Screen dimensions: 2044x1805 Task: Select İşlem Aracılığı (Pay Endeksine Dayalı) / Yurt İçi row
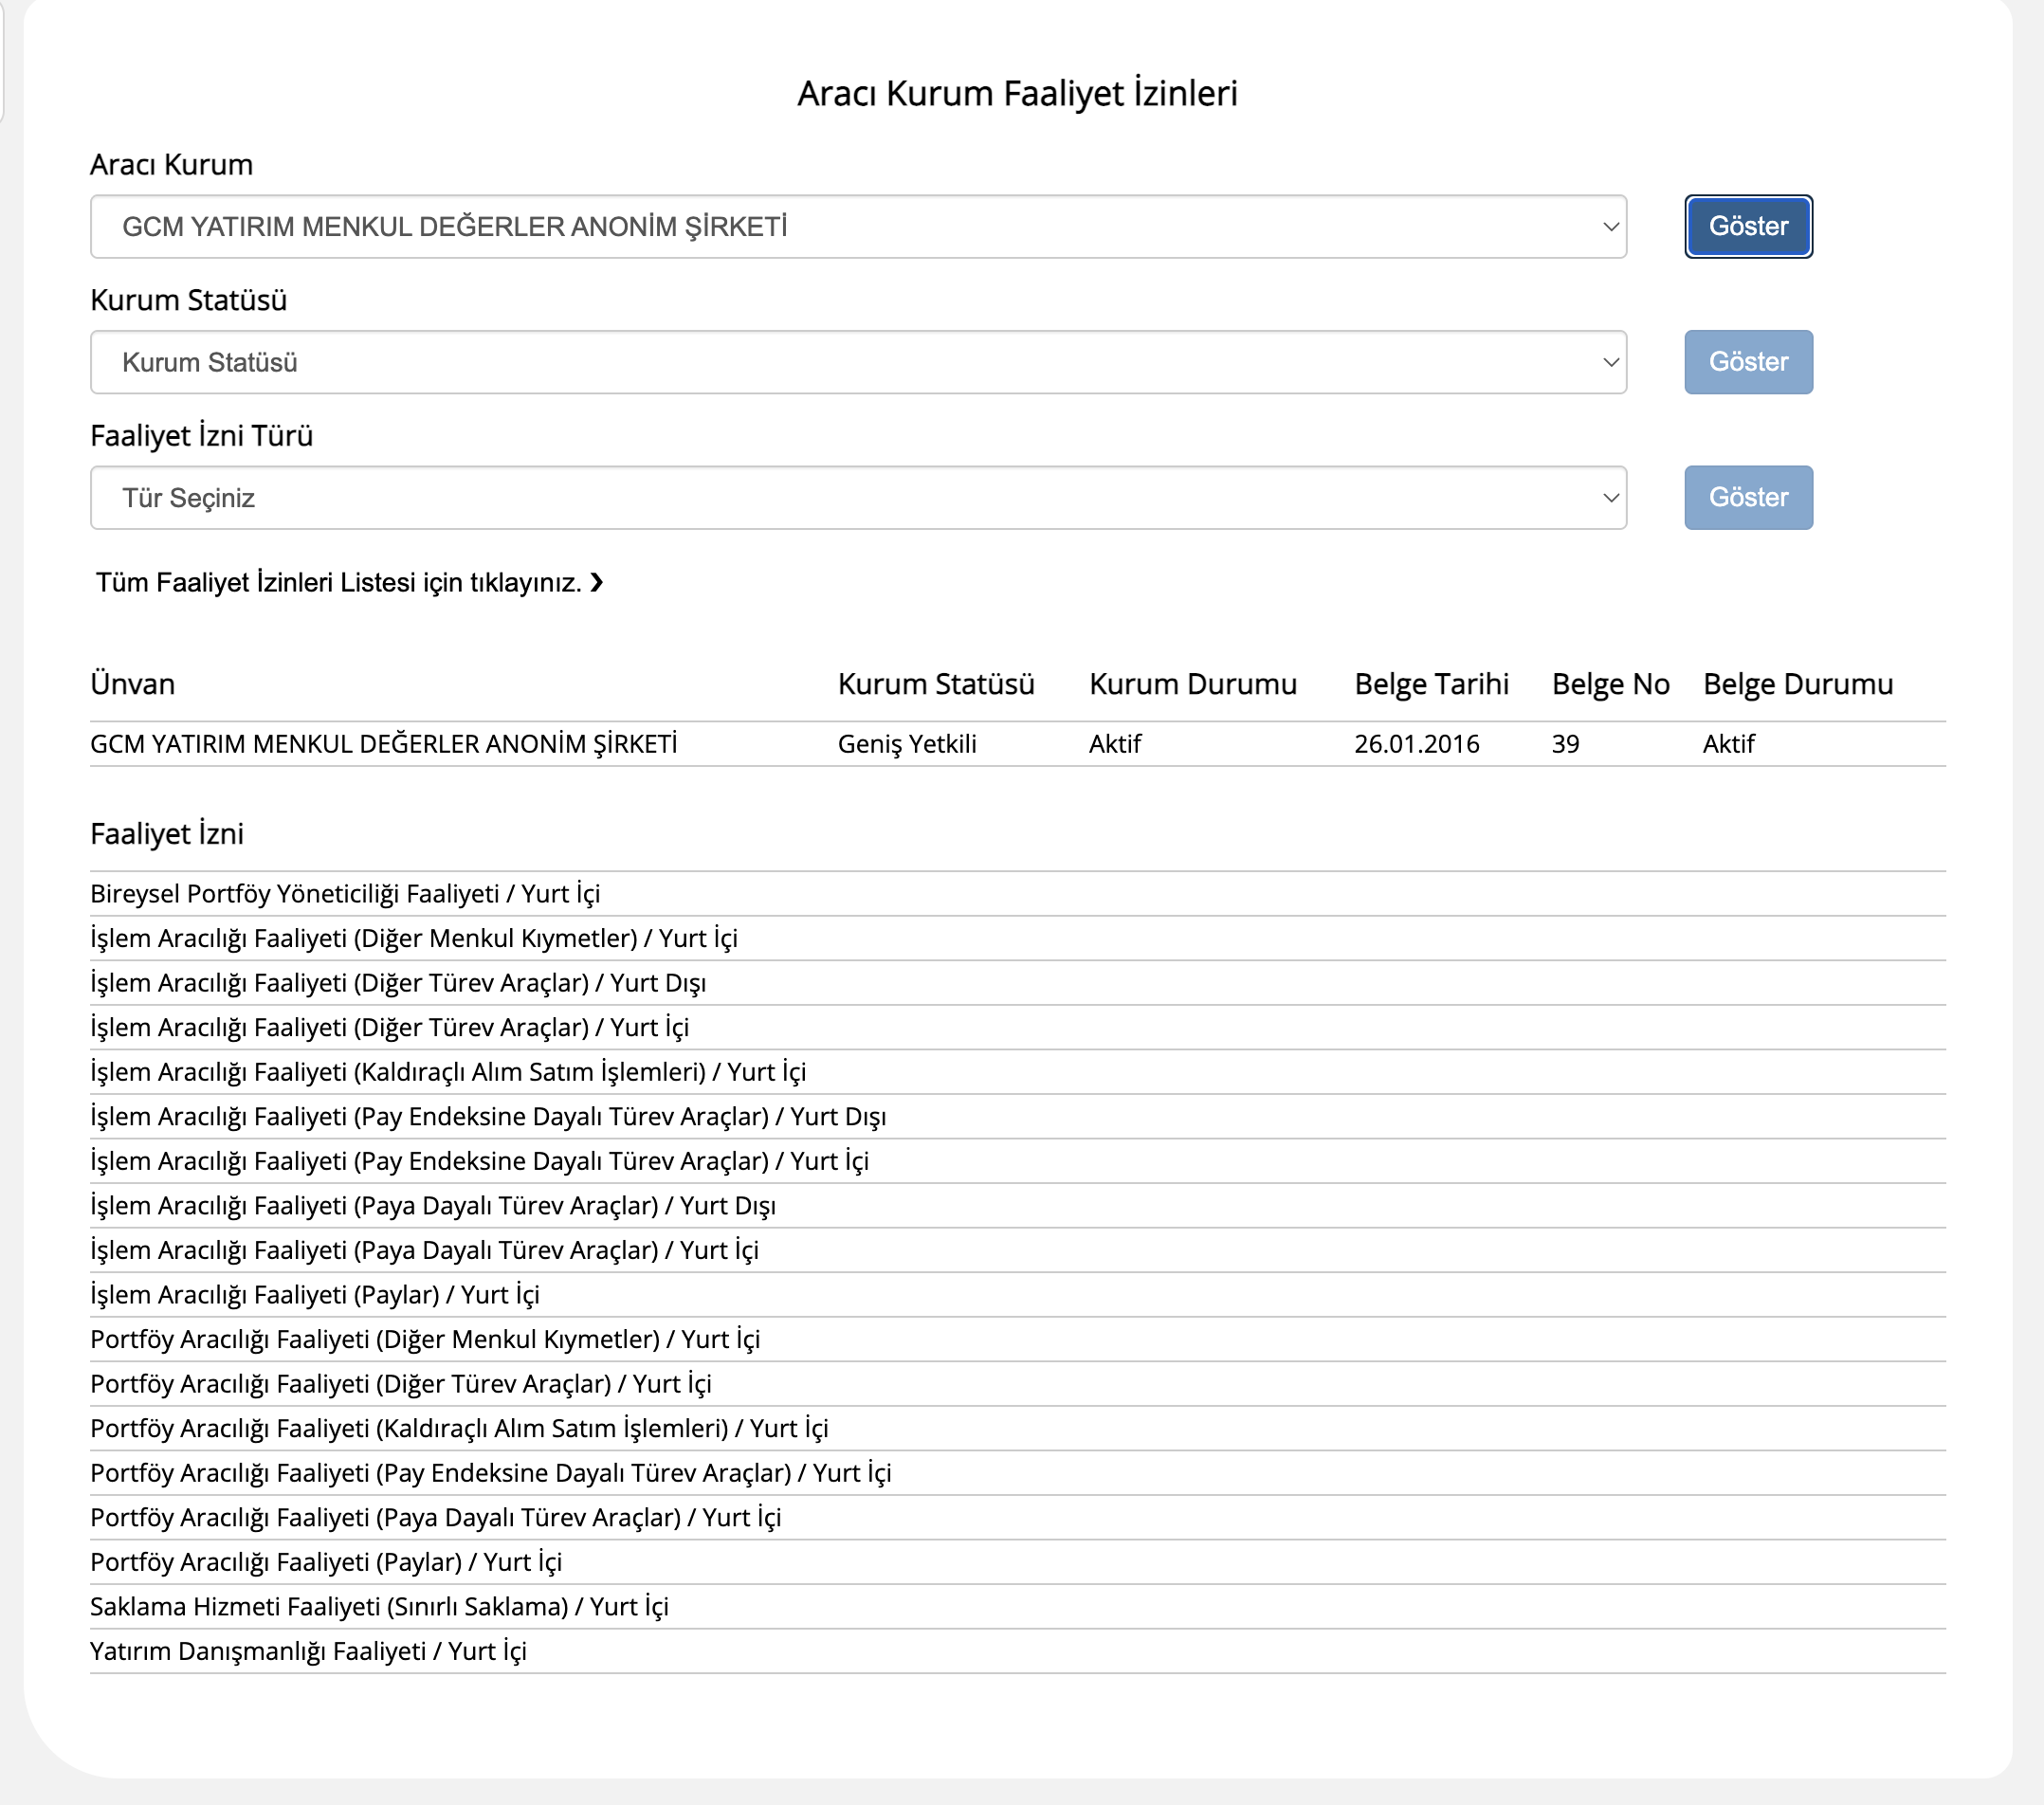[x=1018, y=1161]
